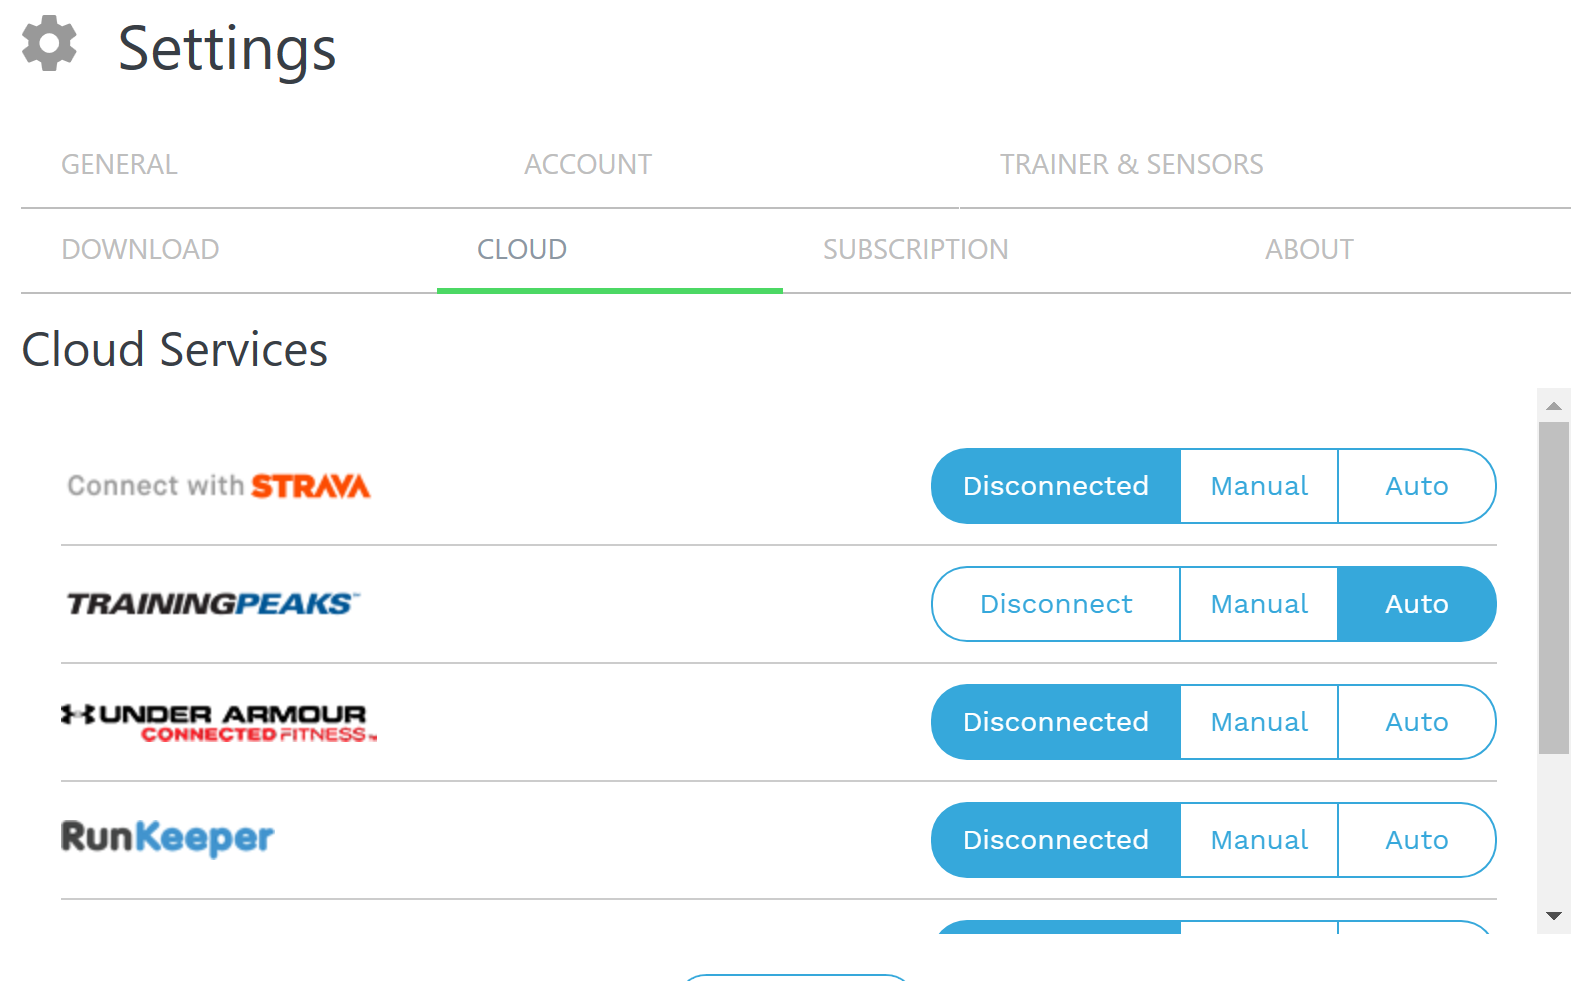Set Strava upload to Auto
This screenshot has height=981, width=1592.
tap(1417, 486)
